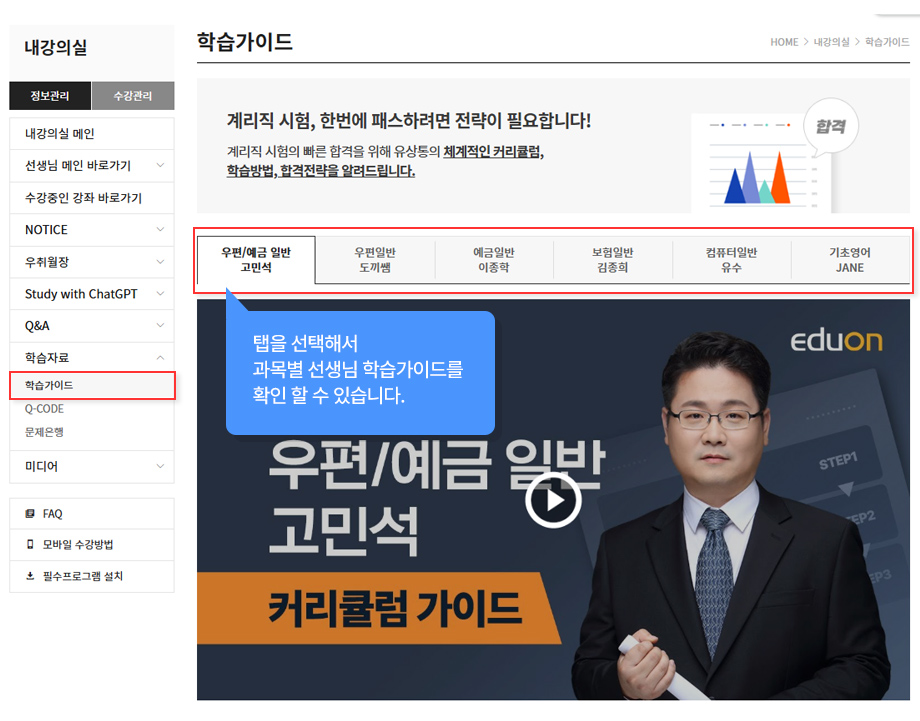Switch to the 수강관리 tab
920x721 pixels.
(133, 96)
